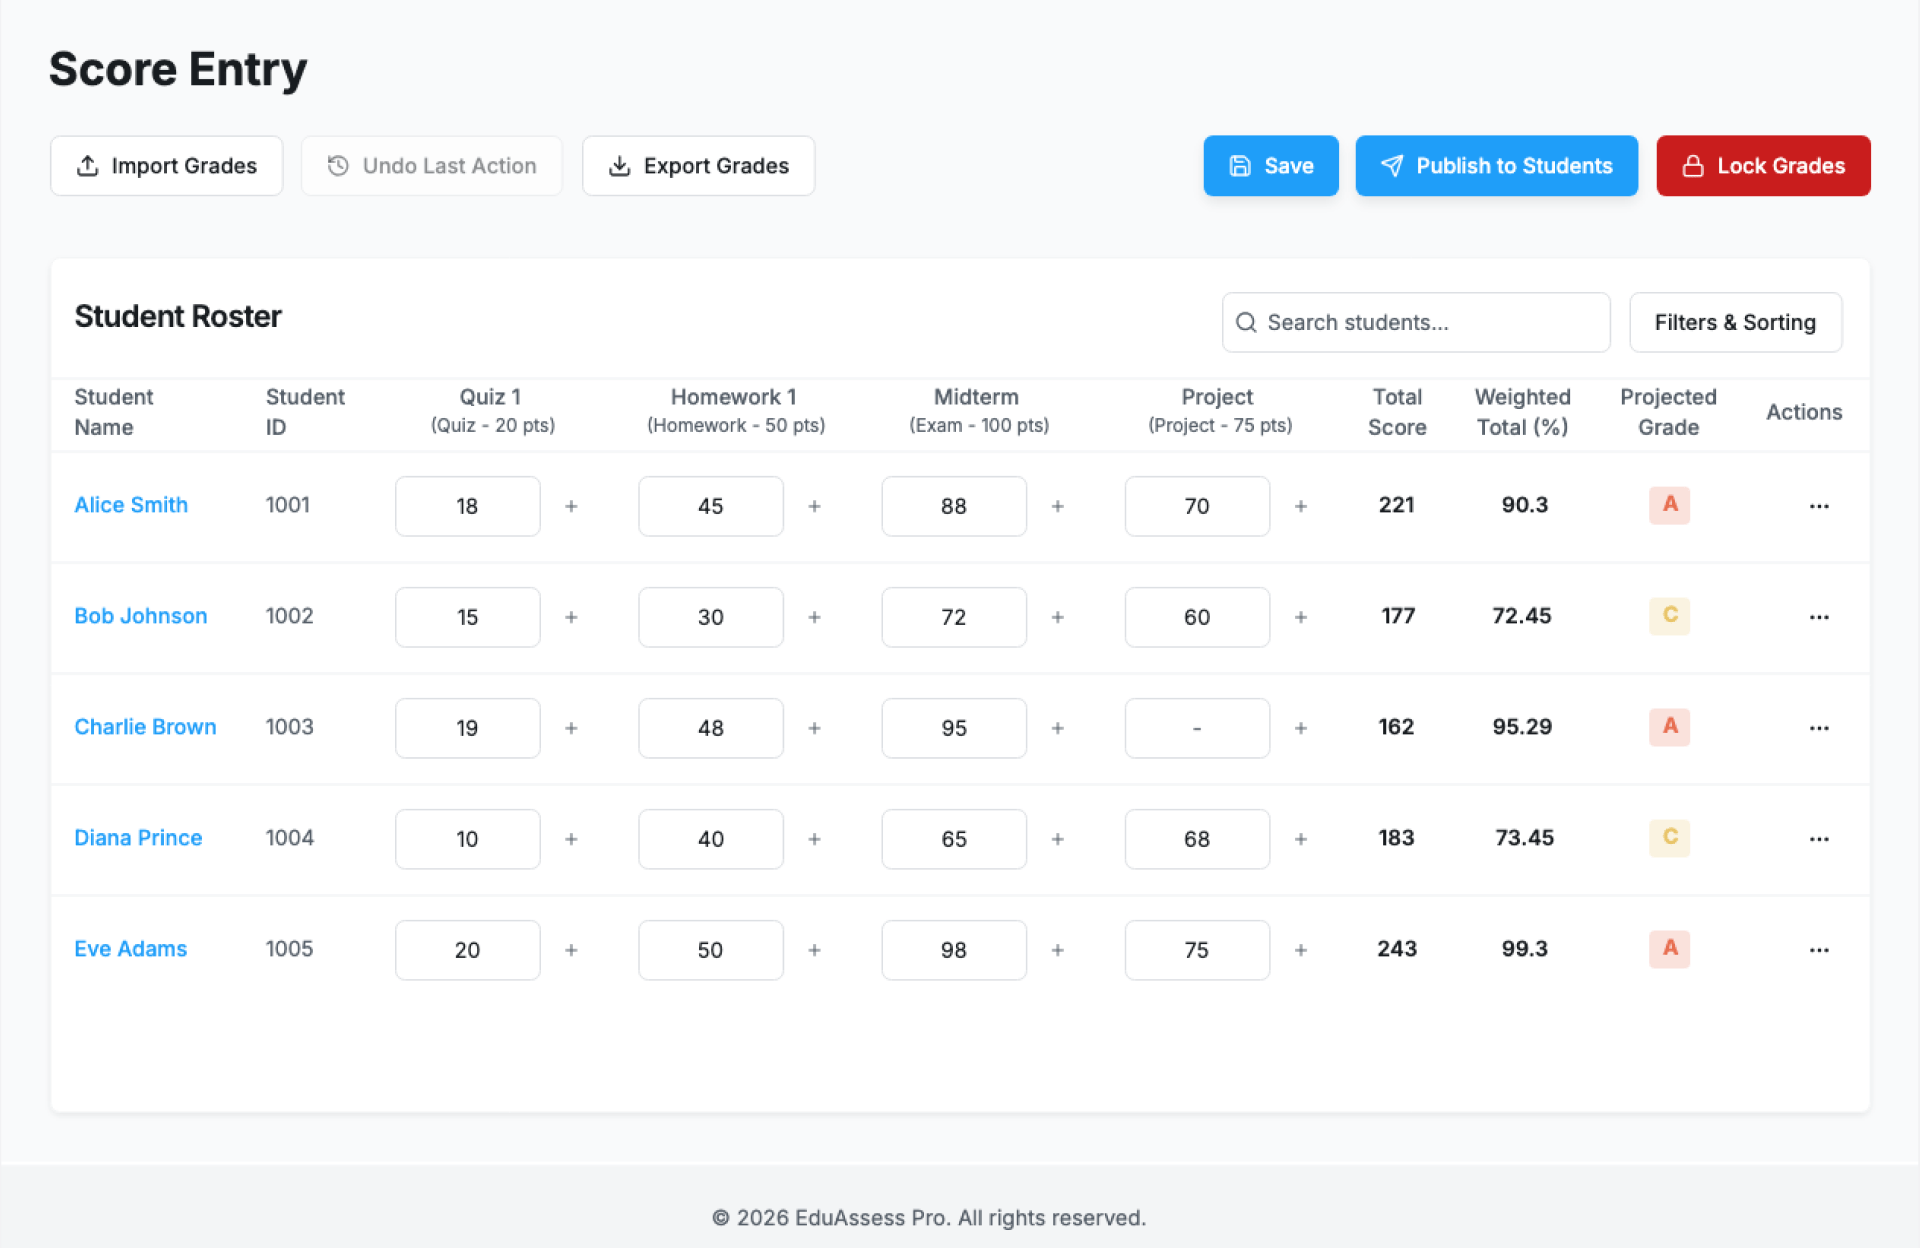Open the three-dot actions menu for Eve Adams
Viewport: 1920px width, 1248px height.
tap(1818, 950)
